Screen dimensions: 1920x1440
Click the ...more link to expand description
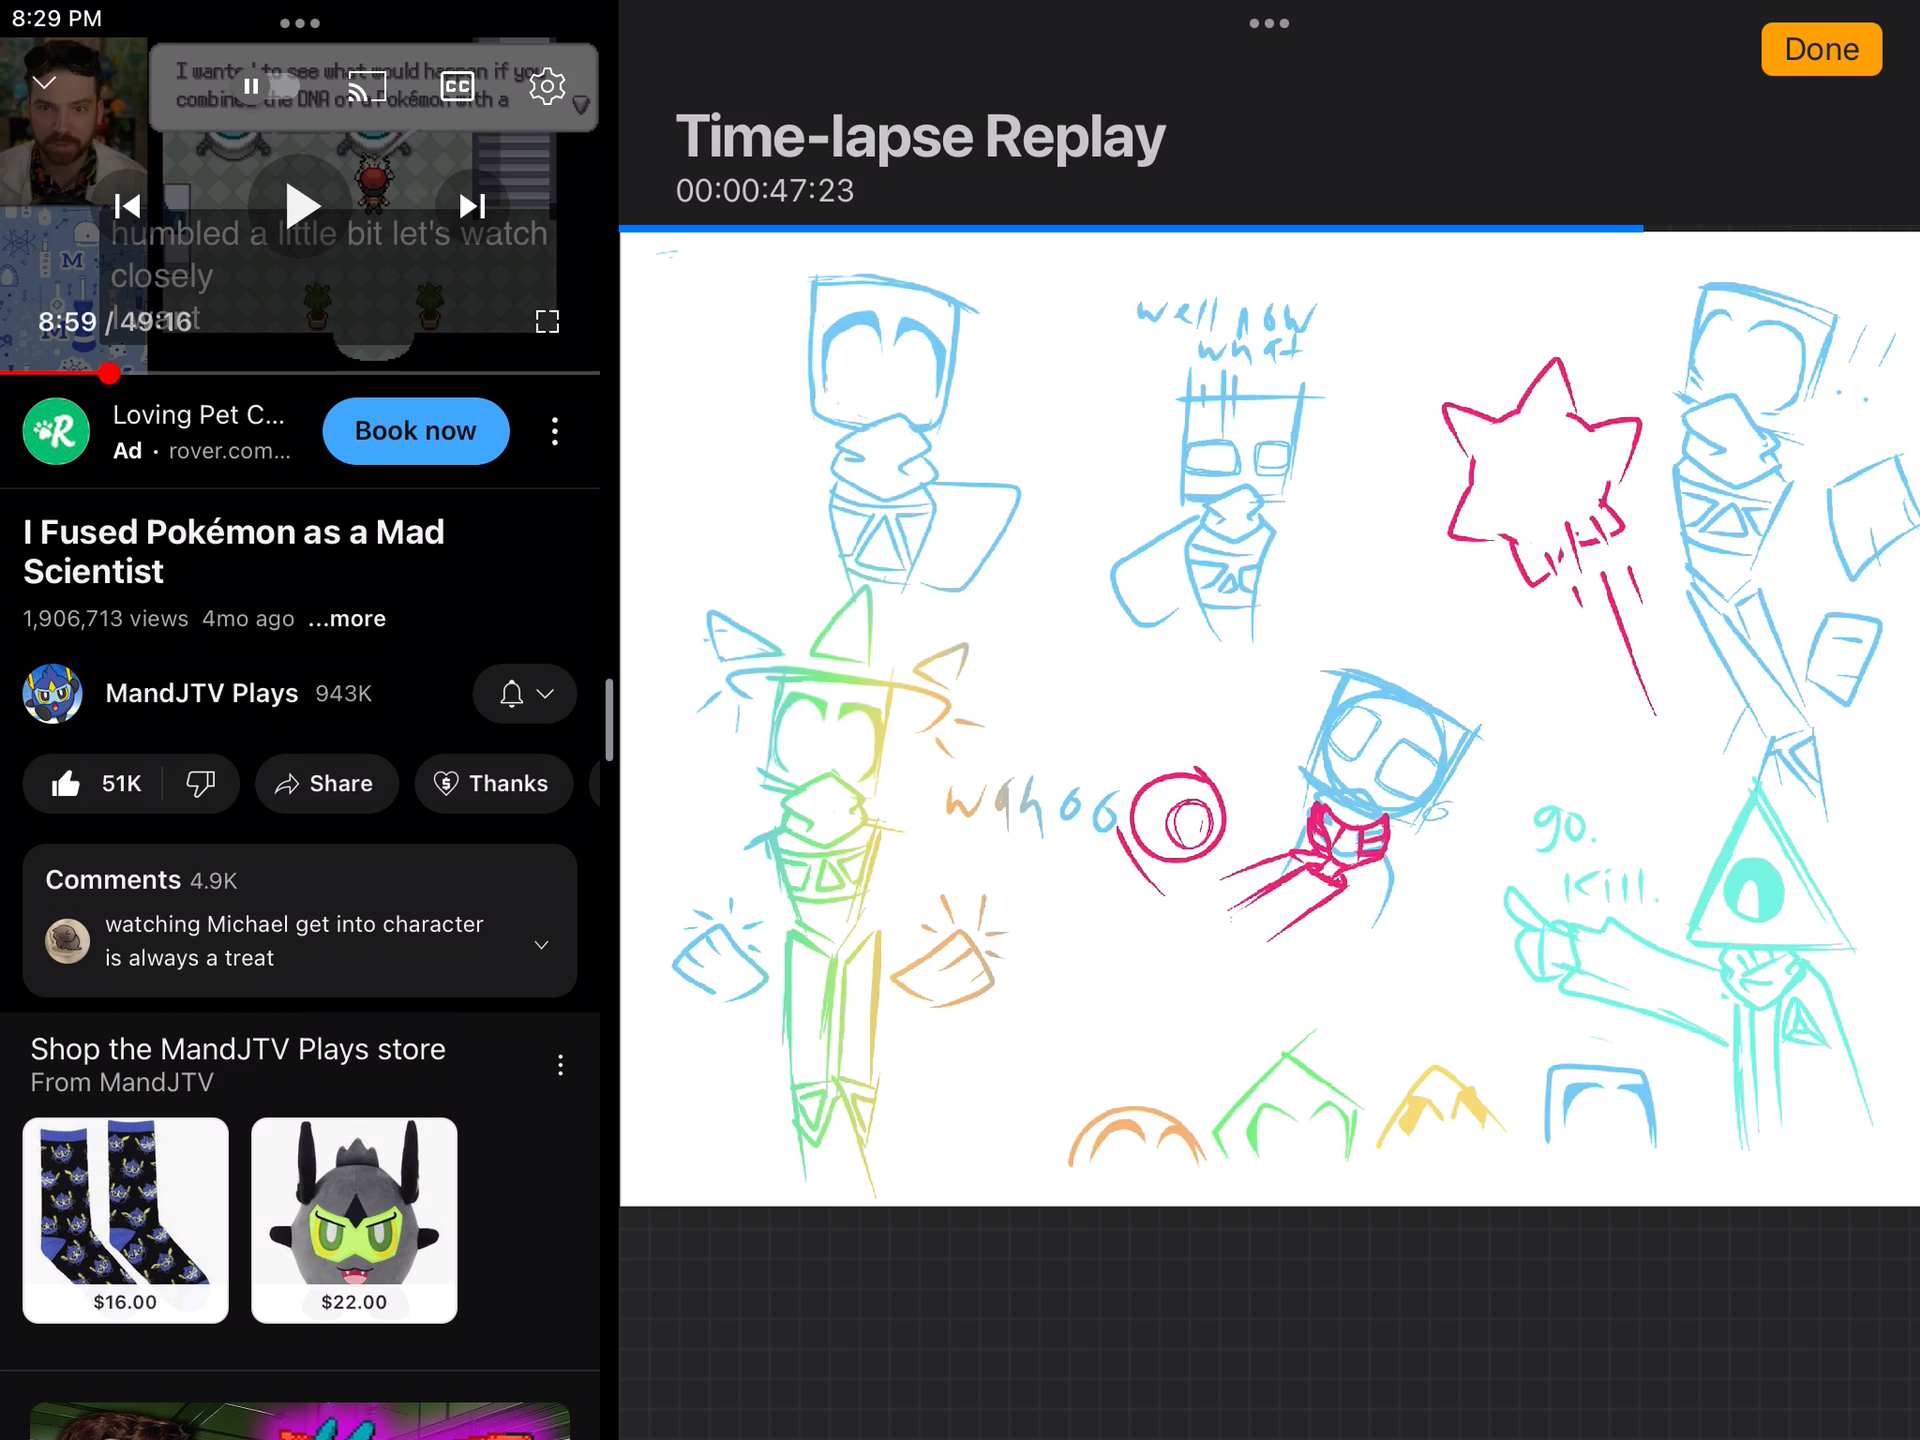point(346,619)
